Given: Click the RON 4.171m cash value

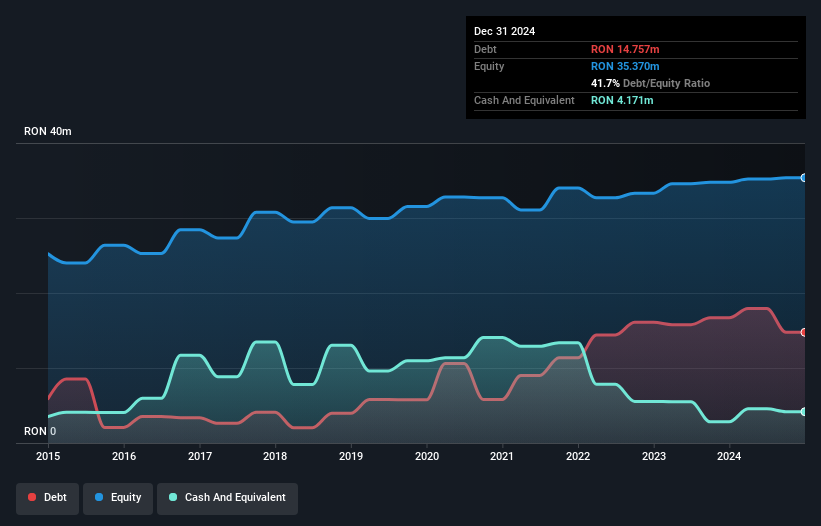Looking at the screenshot, I should coord(622,100).
